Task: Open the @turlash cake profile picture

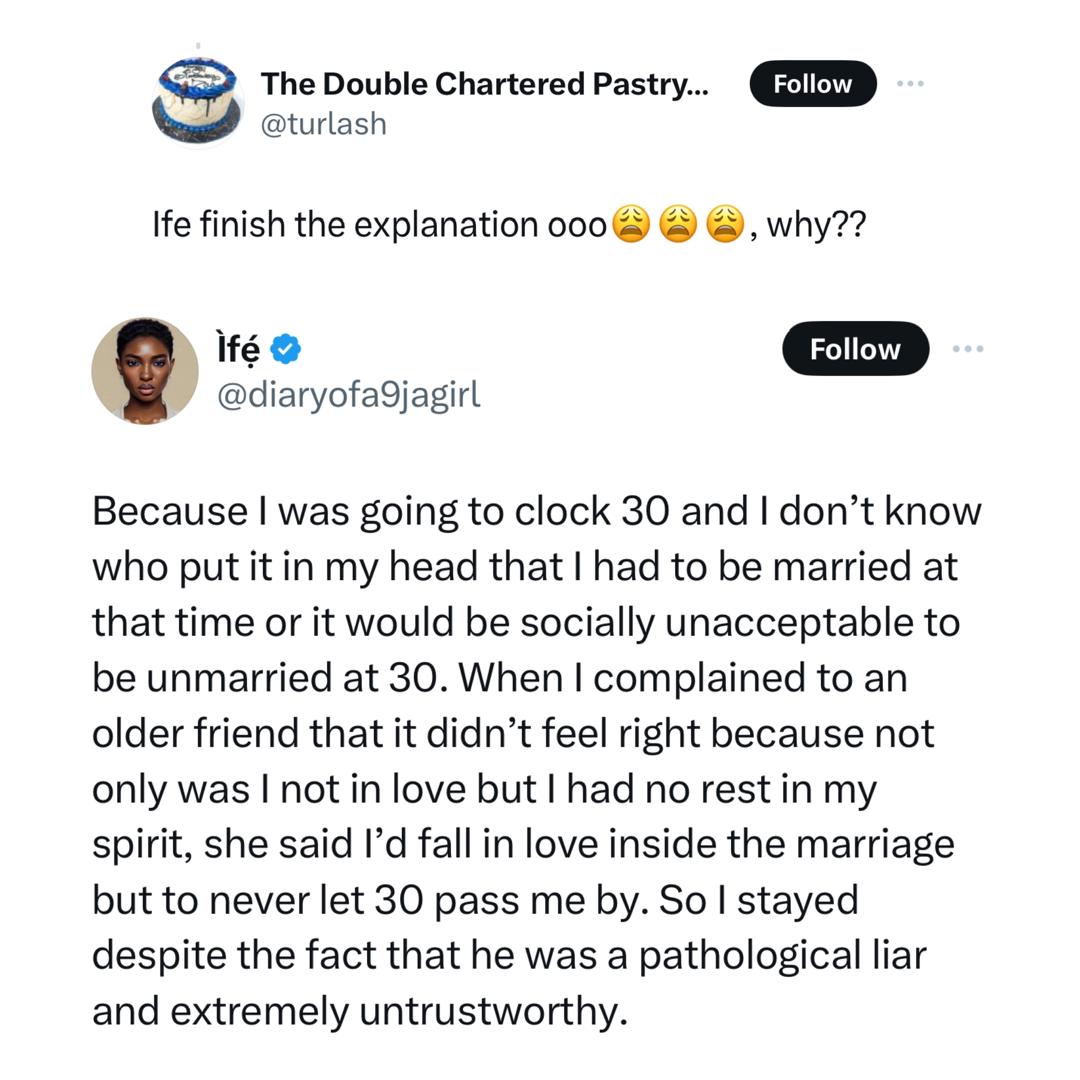Action: [198, 102]
